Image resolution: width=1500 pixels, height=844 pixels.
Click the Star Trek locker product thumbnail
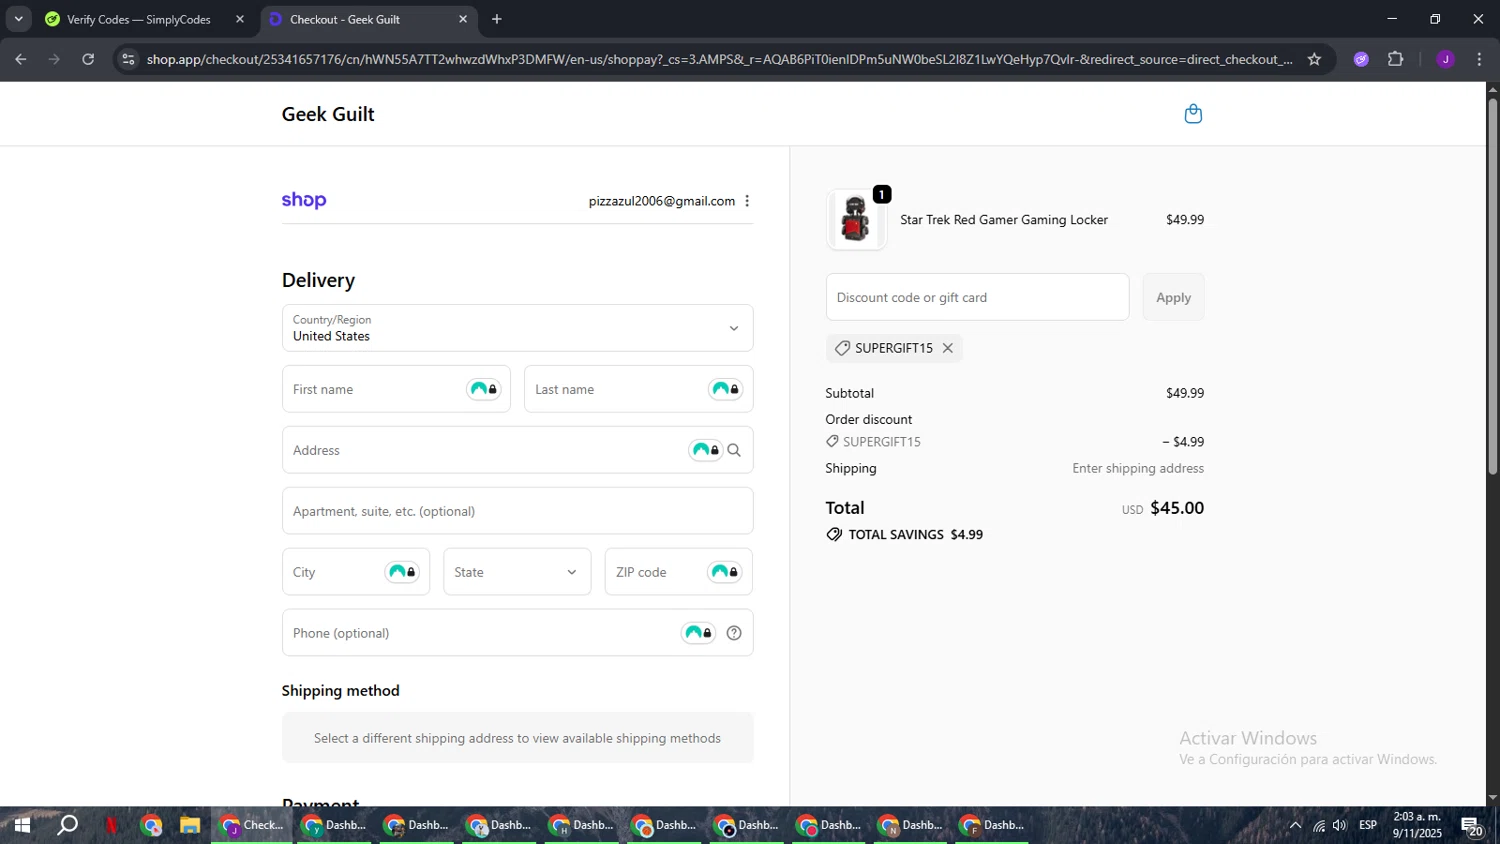coord(856,219)
